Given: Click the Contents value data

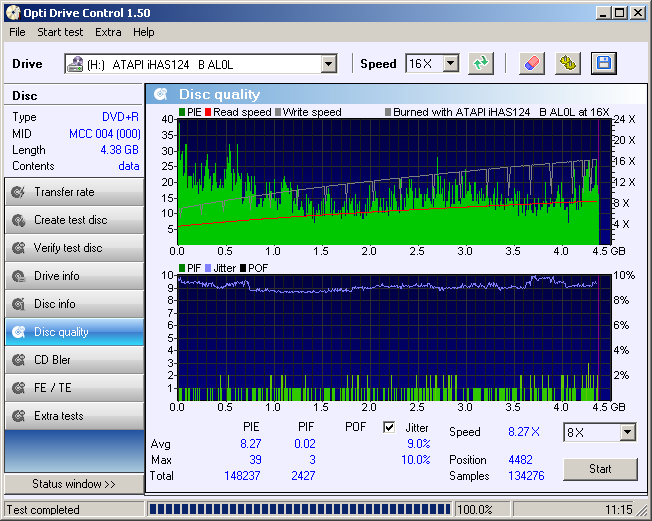Looking at the screenshot, I should pyautogui.click(x=129, y=166).
